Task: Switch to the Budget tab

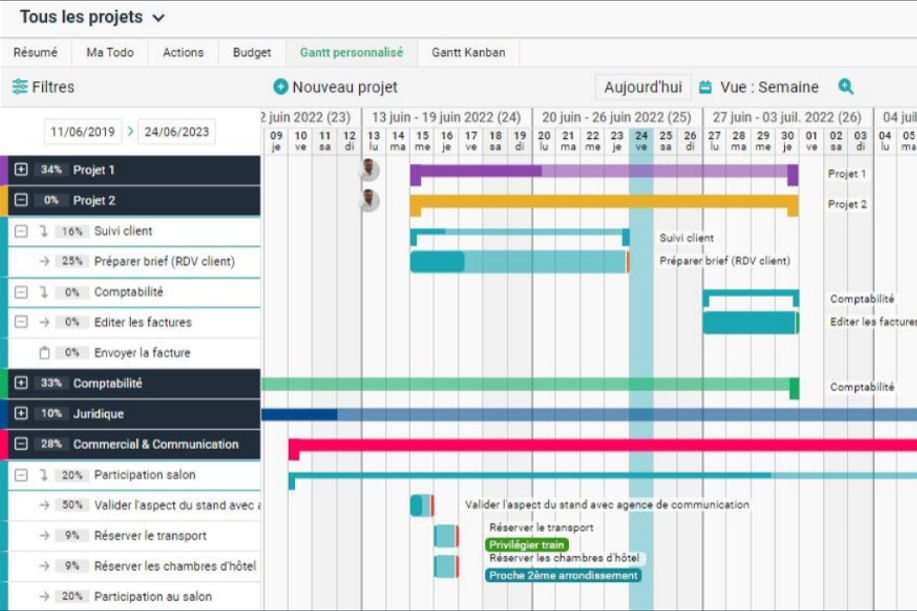Action: click(x=251, y=53)
